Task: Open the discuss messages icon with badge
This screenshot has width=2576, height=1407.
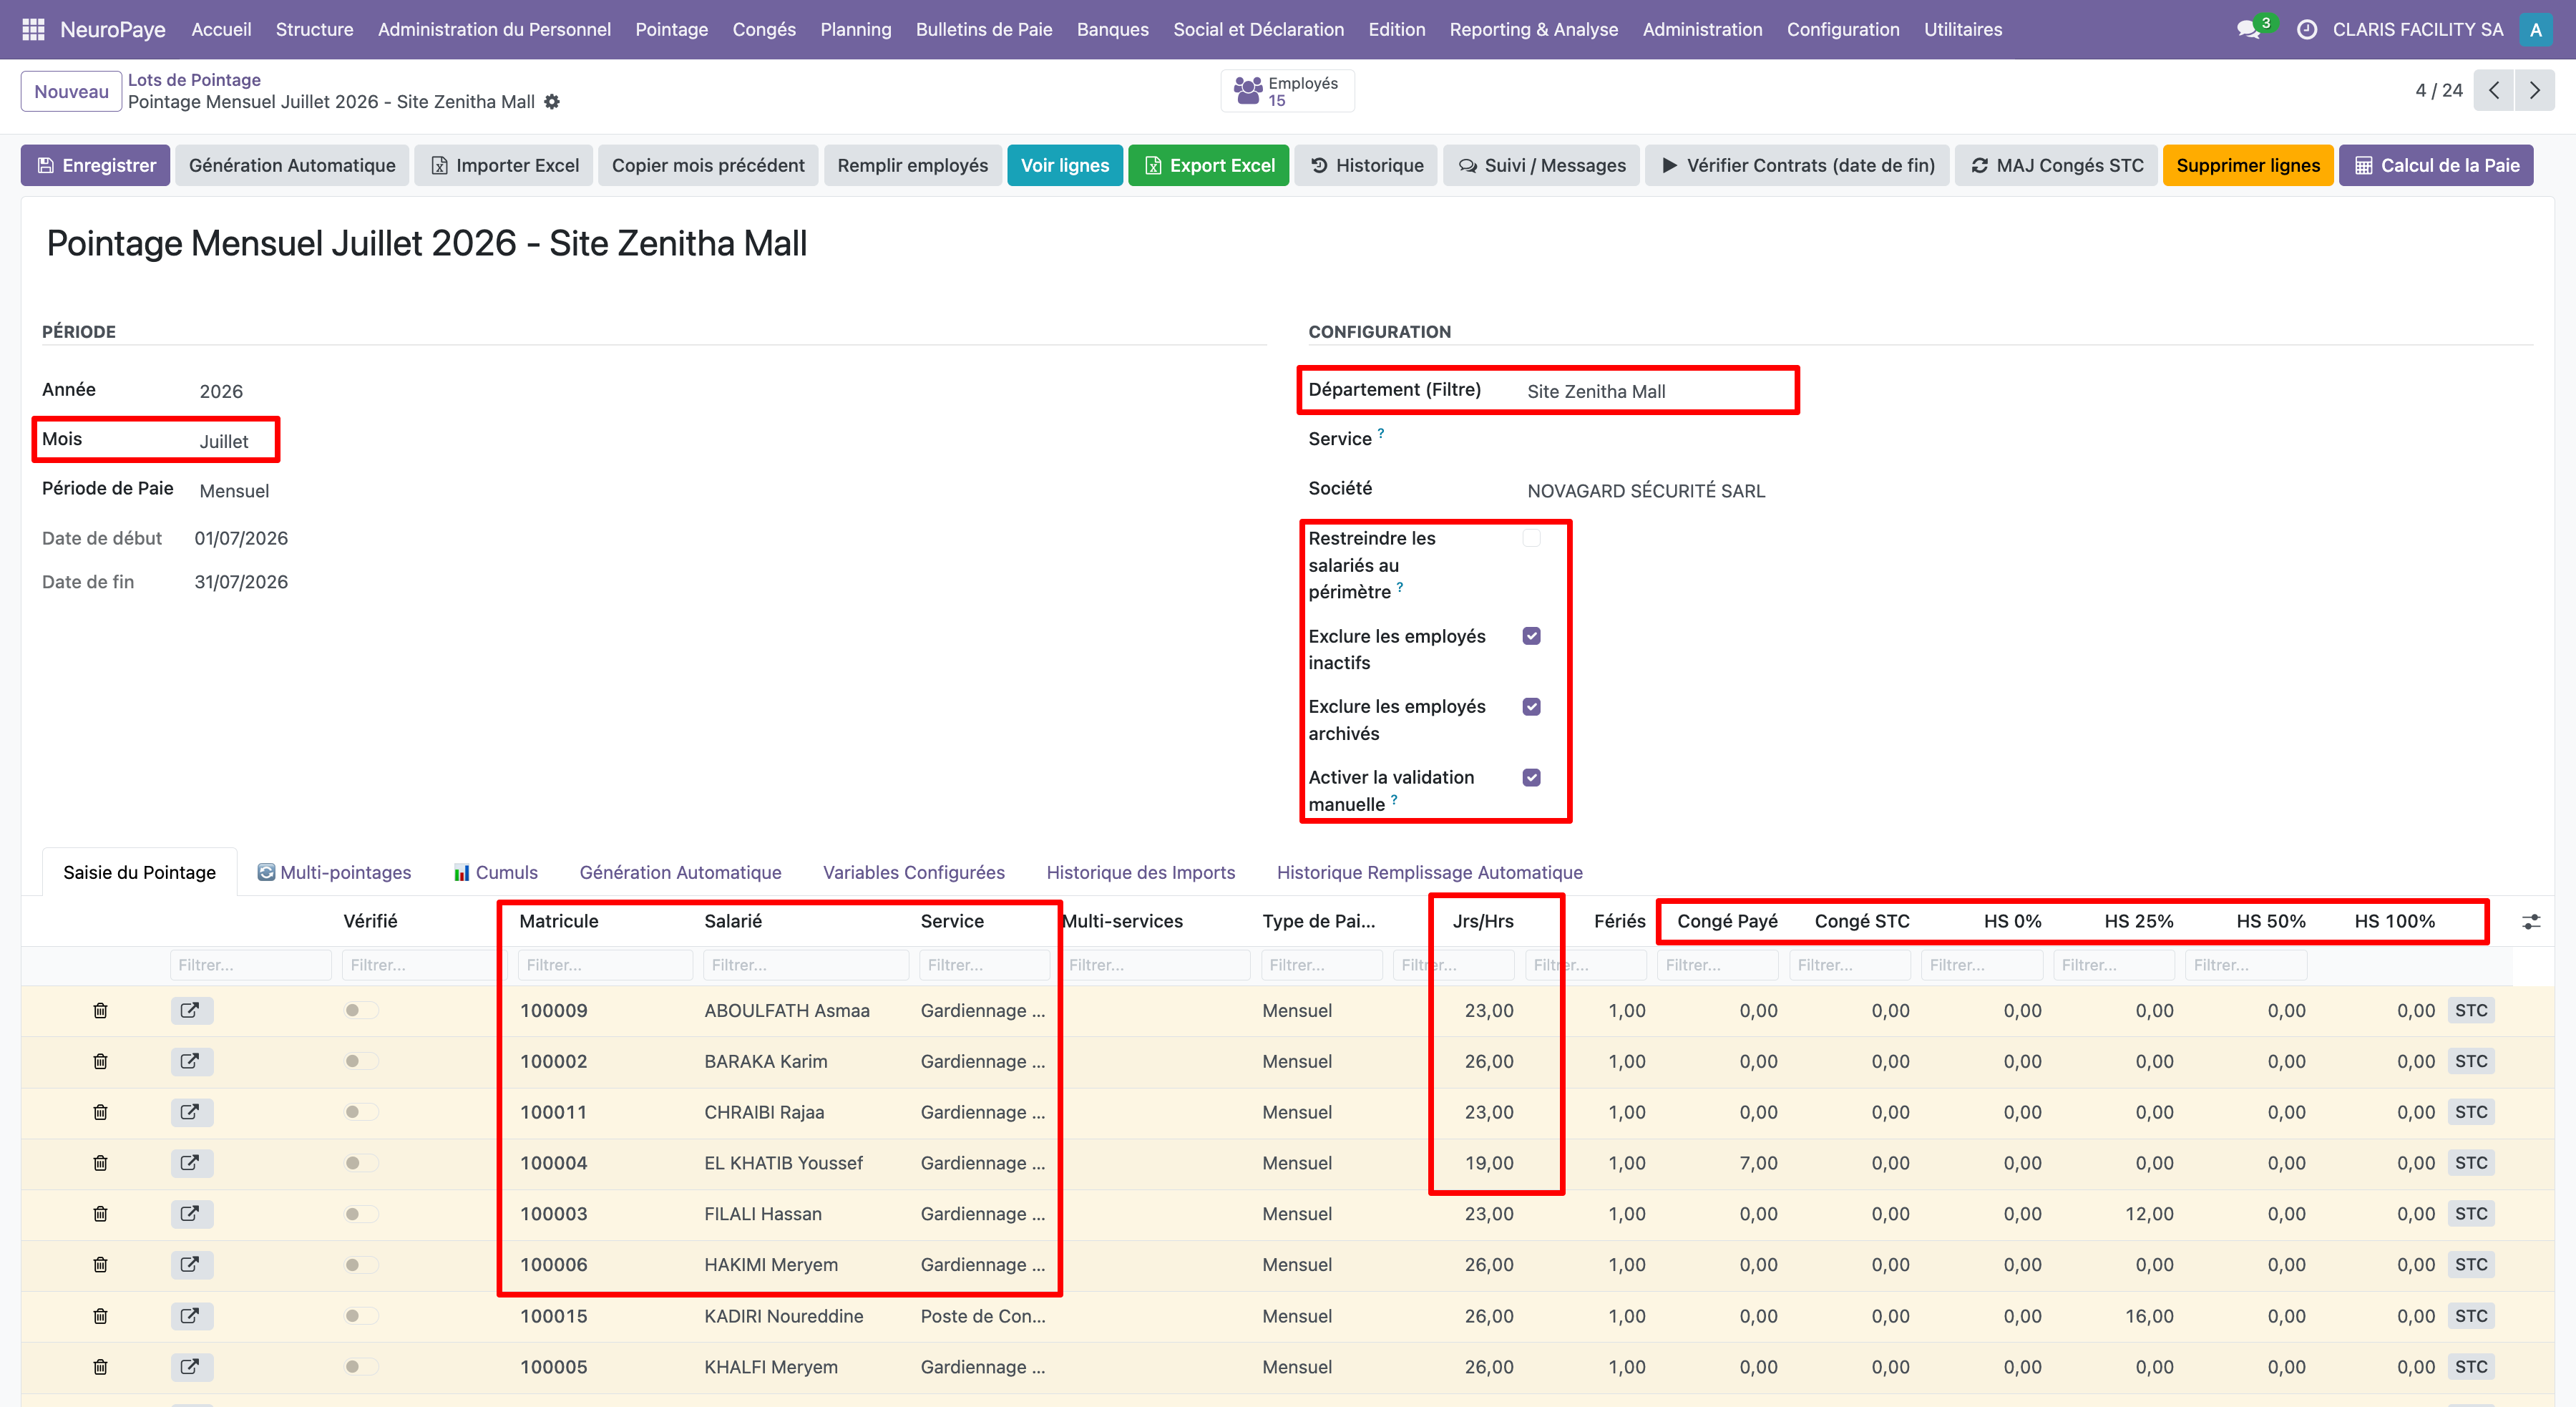Action: click(2250, 29)
